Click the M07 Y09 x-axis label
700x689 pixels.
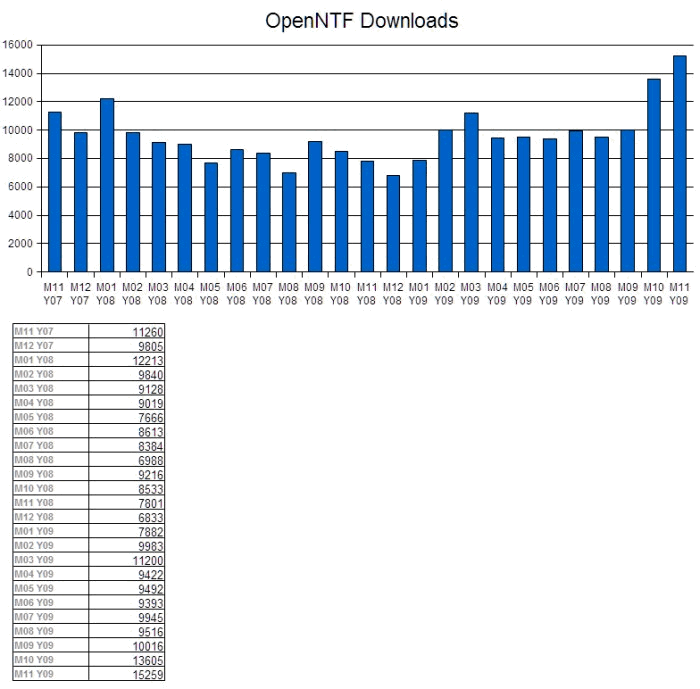(x=575, y=294)
